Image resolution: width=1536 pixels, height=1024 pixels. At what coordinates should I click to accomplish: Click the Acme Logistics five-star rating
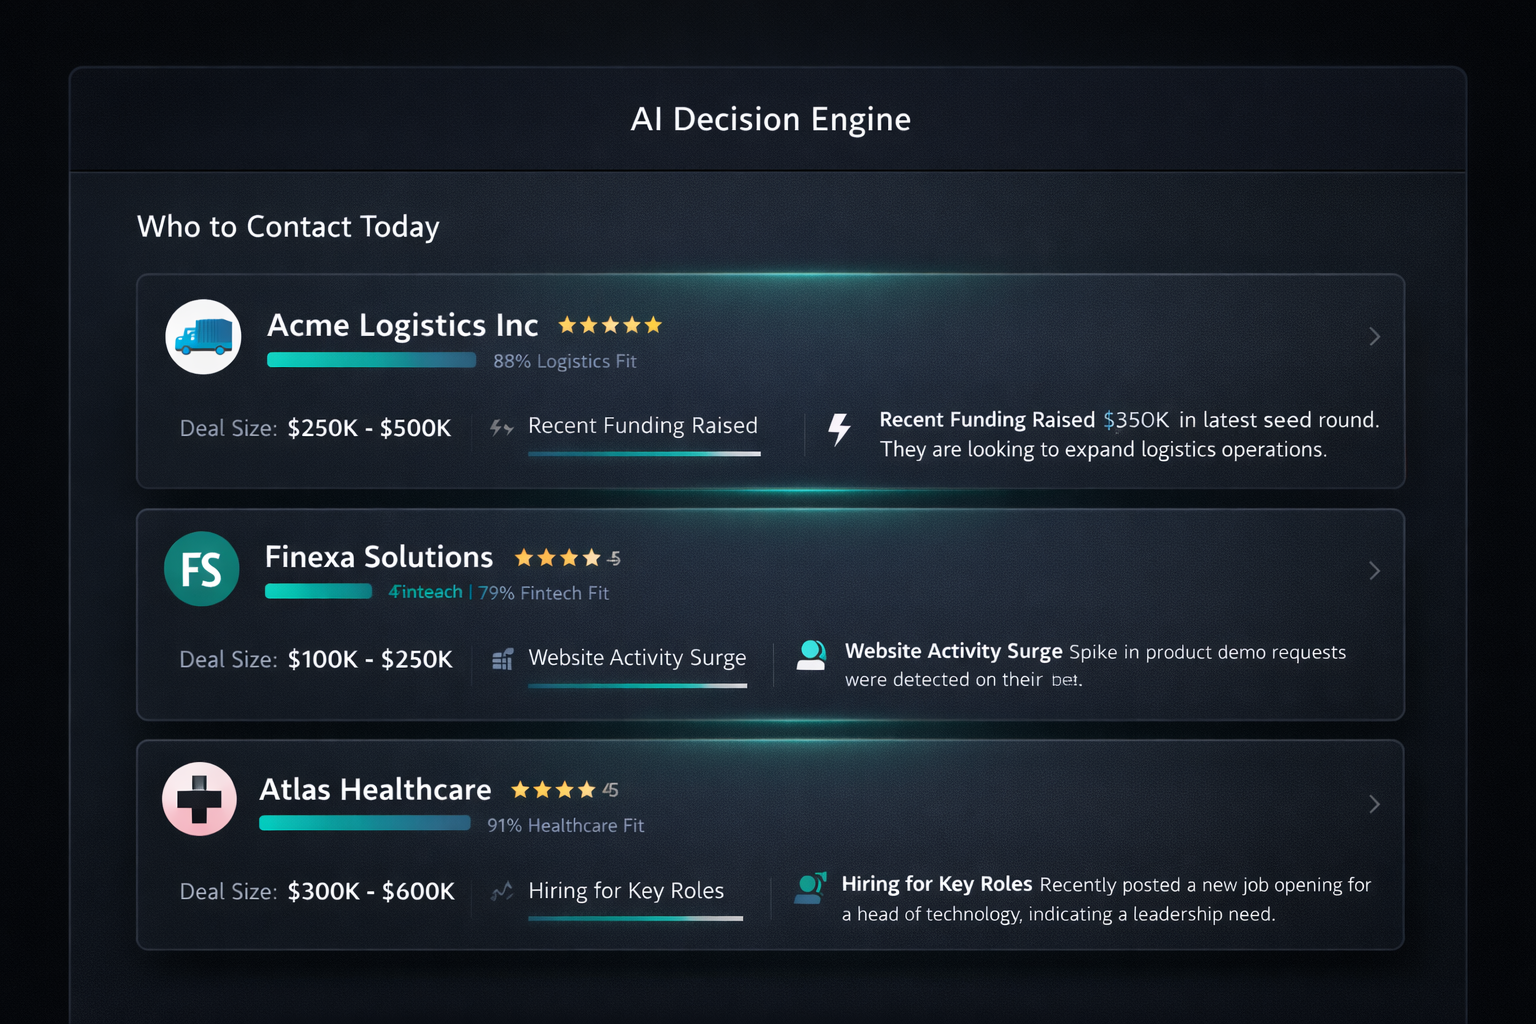pos(610,325)
